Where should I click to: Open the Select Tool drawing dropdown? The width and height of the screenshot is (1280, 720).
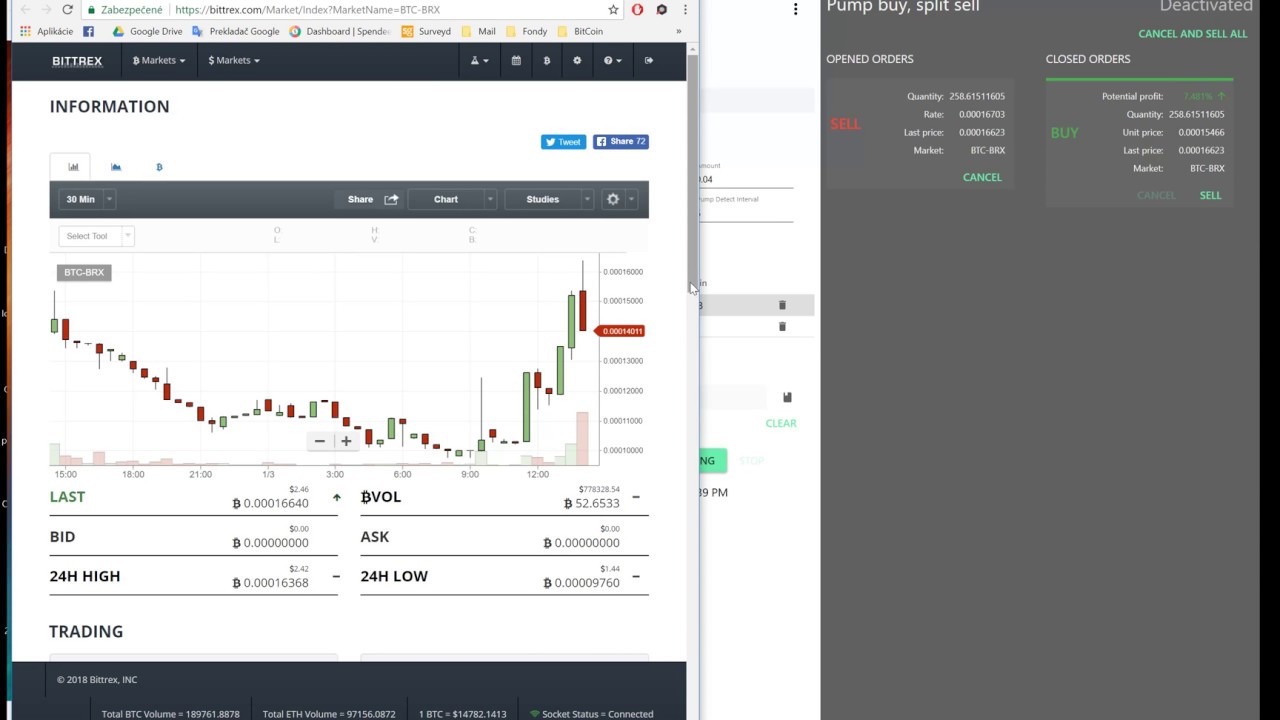pos(96,236)
